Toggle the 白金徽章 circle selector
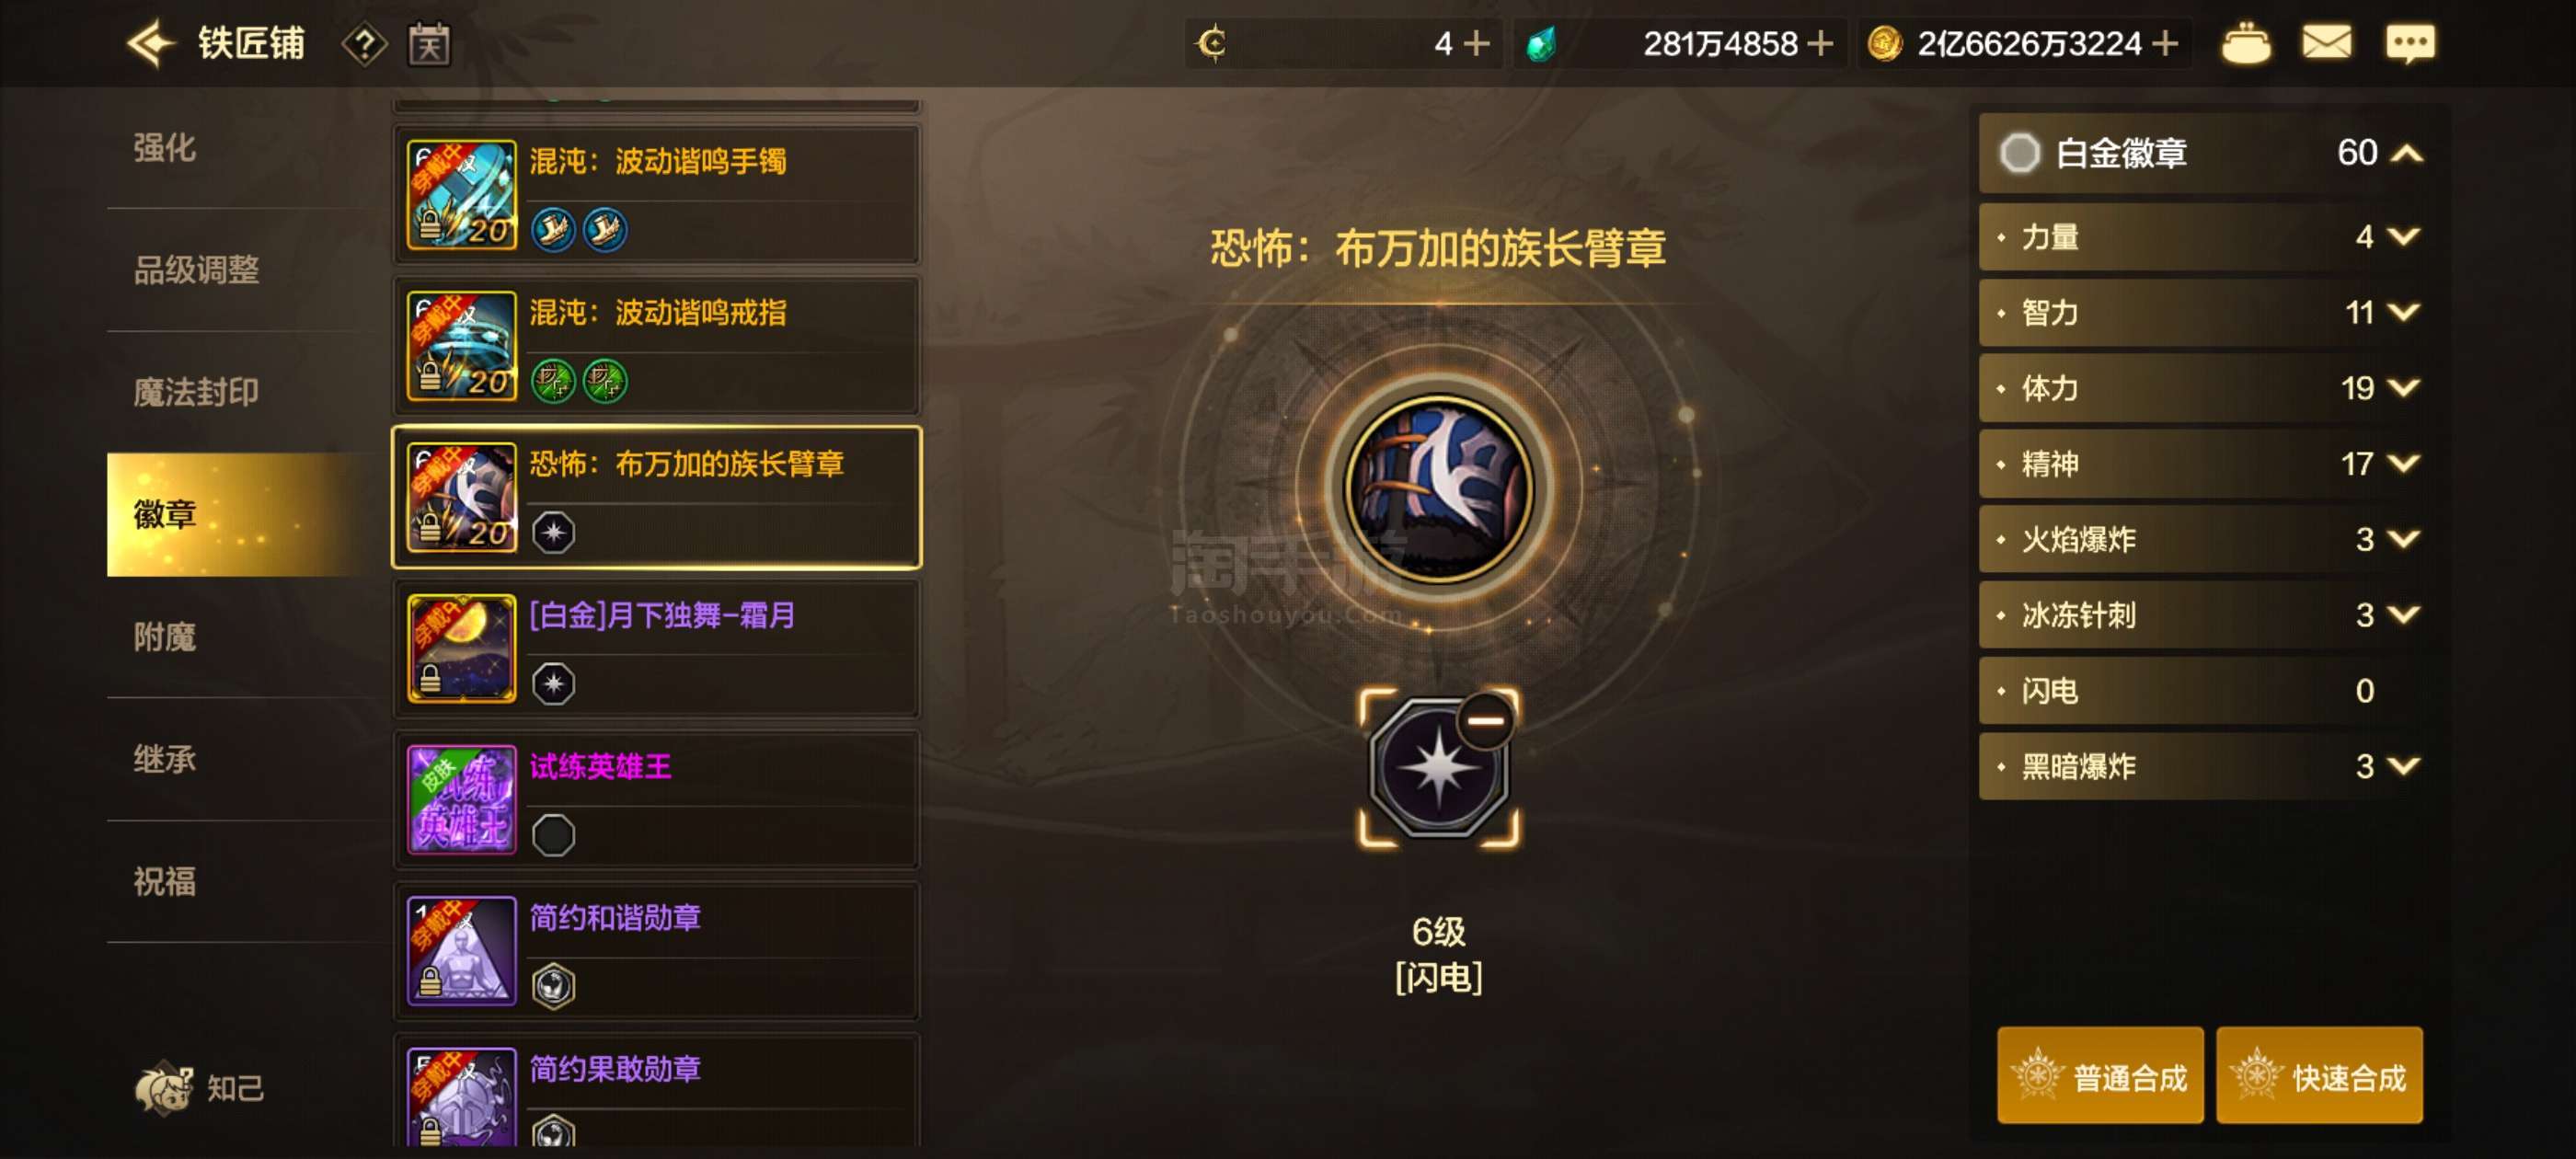Viewport: 2576px width, 1159px height. (x=2018, y=153)
